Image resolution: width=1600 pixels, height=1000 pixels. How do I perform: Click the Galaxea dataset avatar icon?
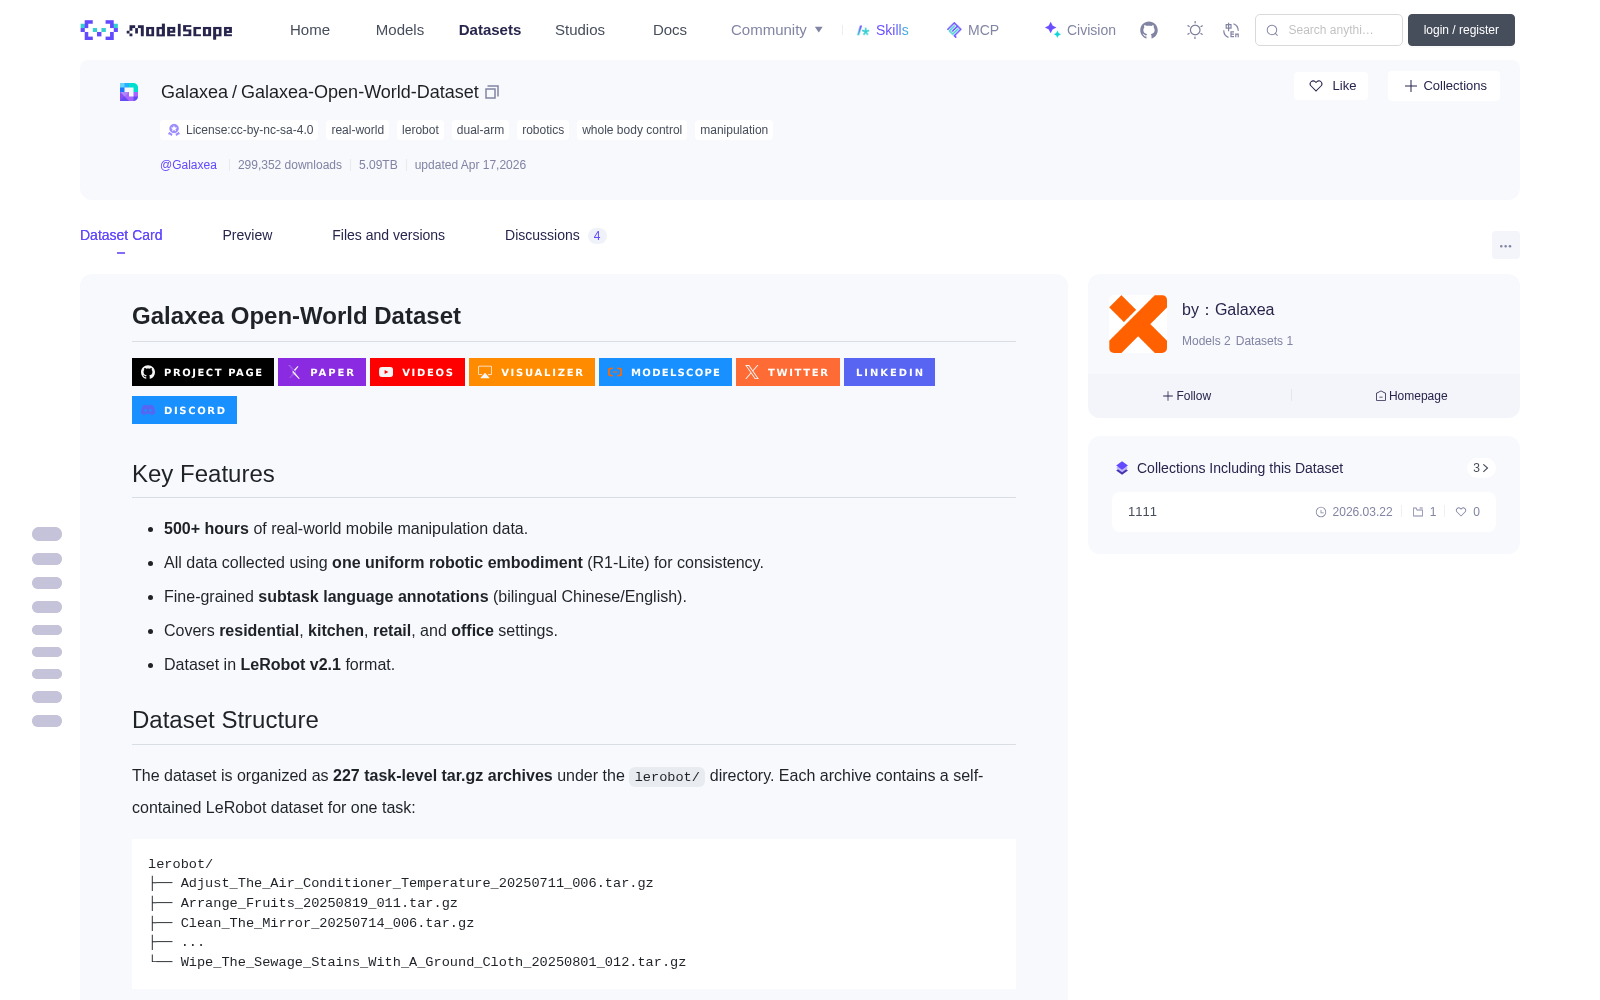click(129, 92)
